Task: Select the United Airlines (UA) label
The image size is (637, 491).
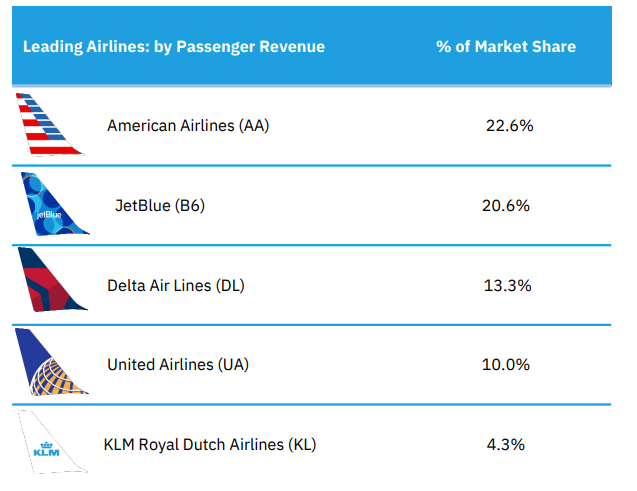Action: pos(178,364)
